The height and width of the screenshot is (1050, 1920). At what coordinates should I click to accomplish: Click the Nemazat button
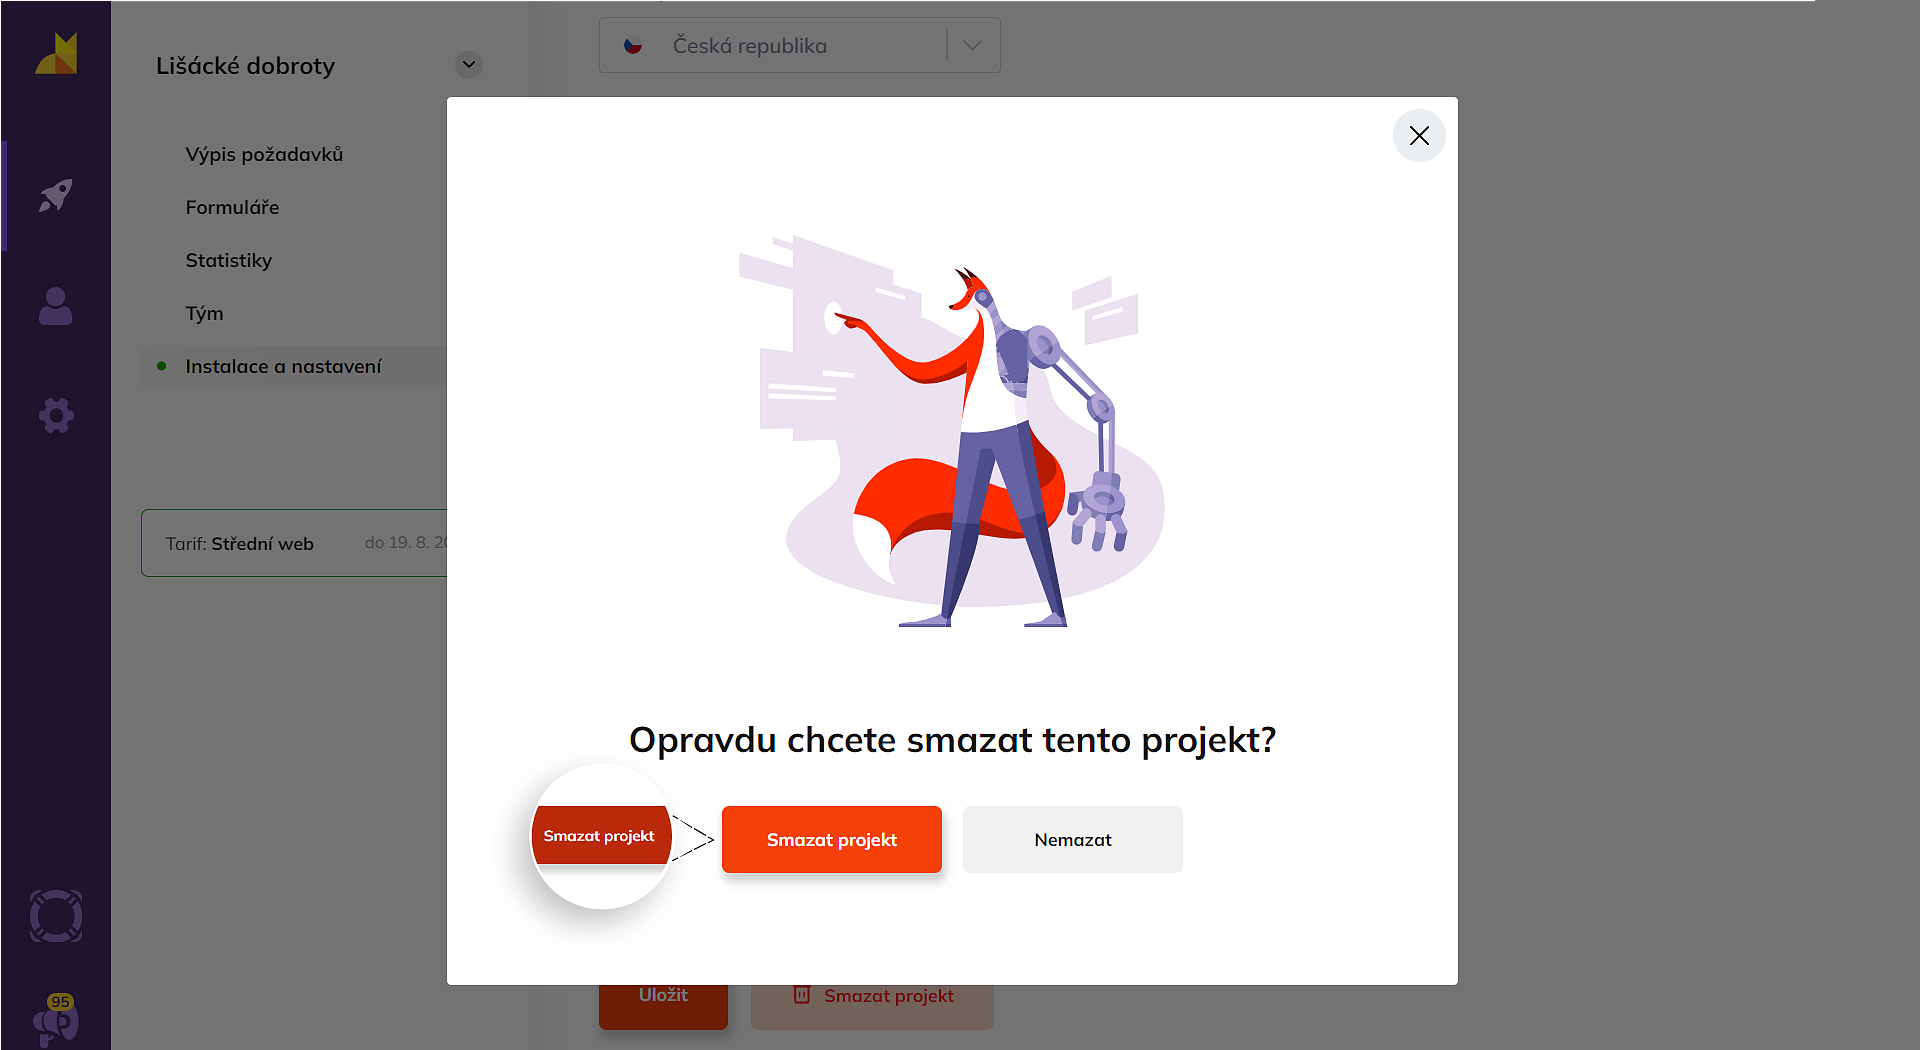point(1073,840)
